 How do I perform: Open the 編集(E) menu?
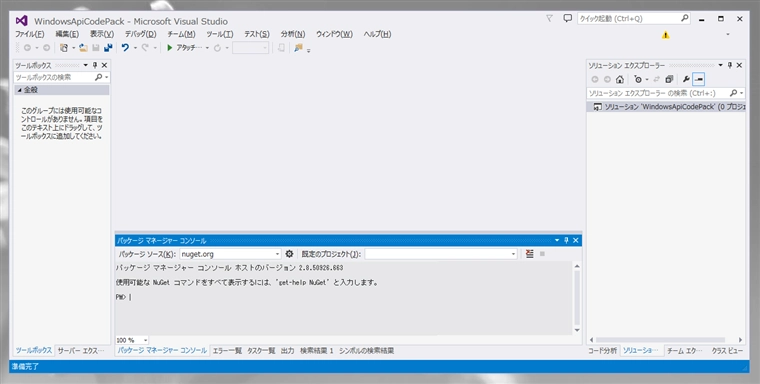pos(67,34)
